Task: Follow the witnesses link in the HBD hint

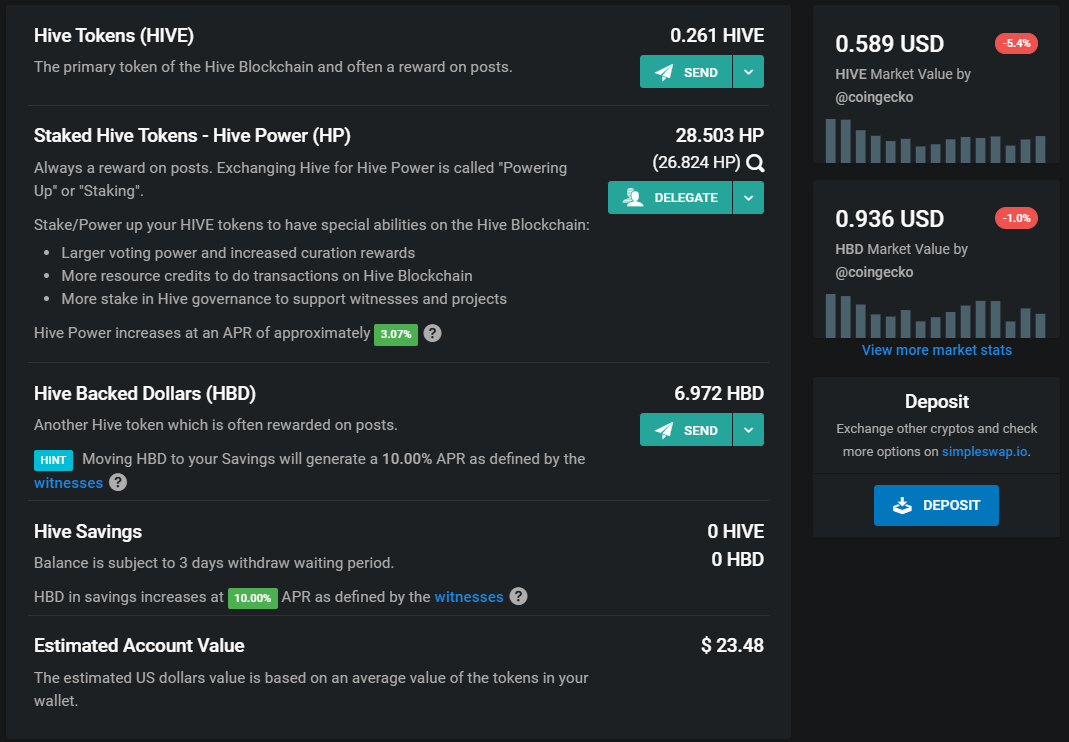Action: (x=68, y=483)
